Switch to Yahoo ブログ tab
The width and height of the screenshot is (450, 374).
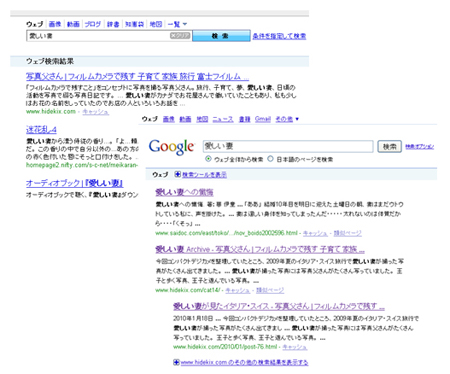click(93, 24)
